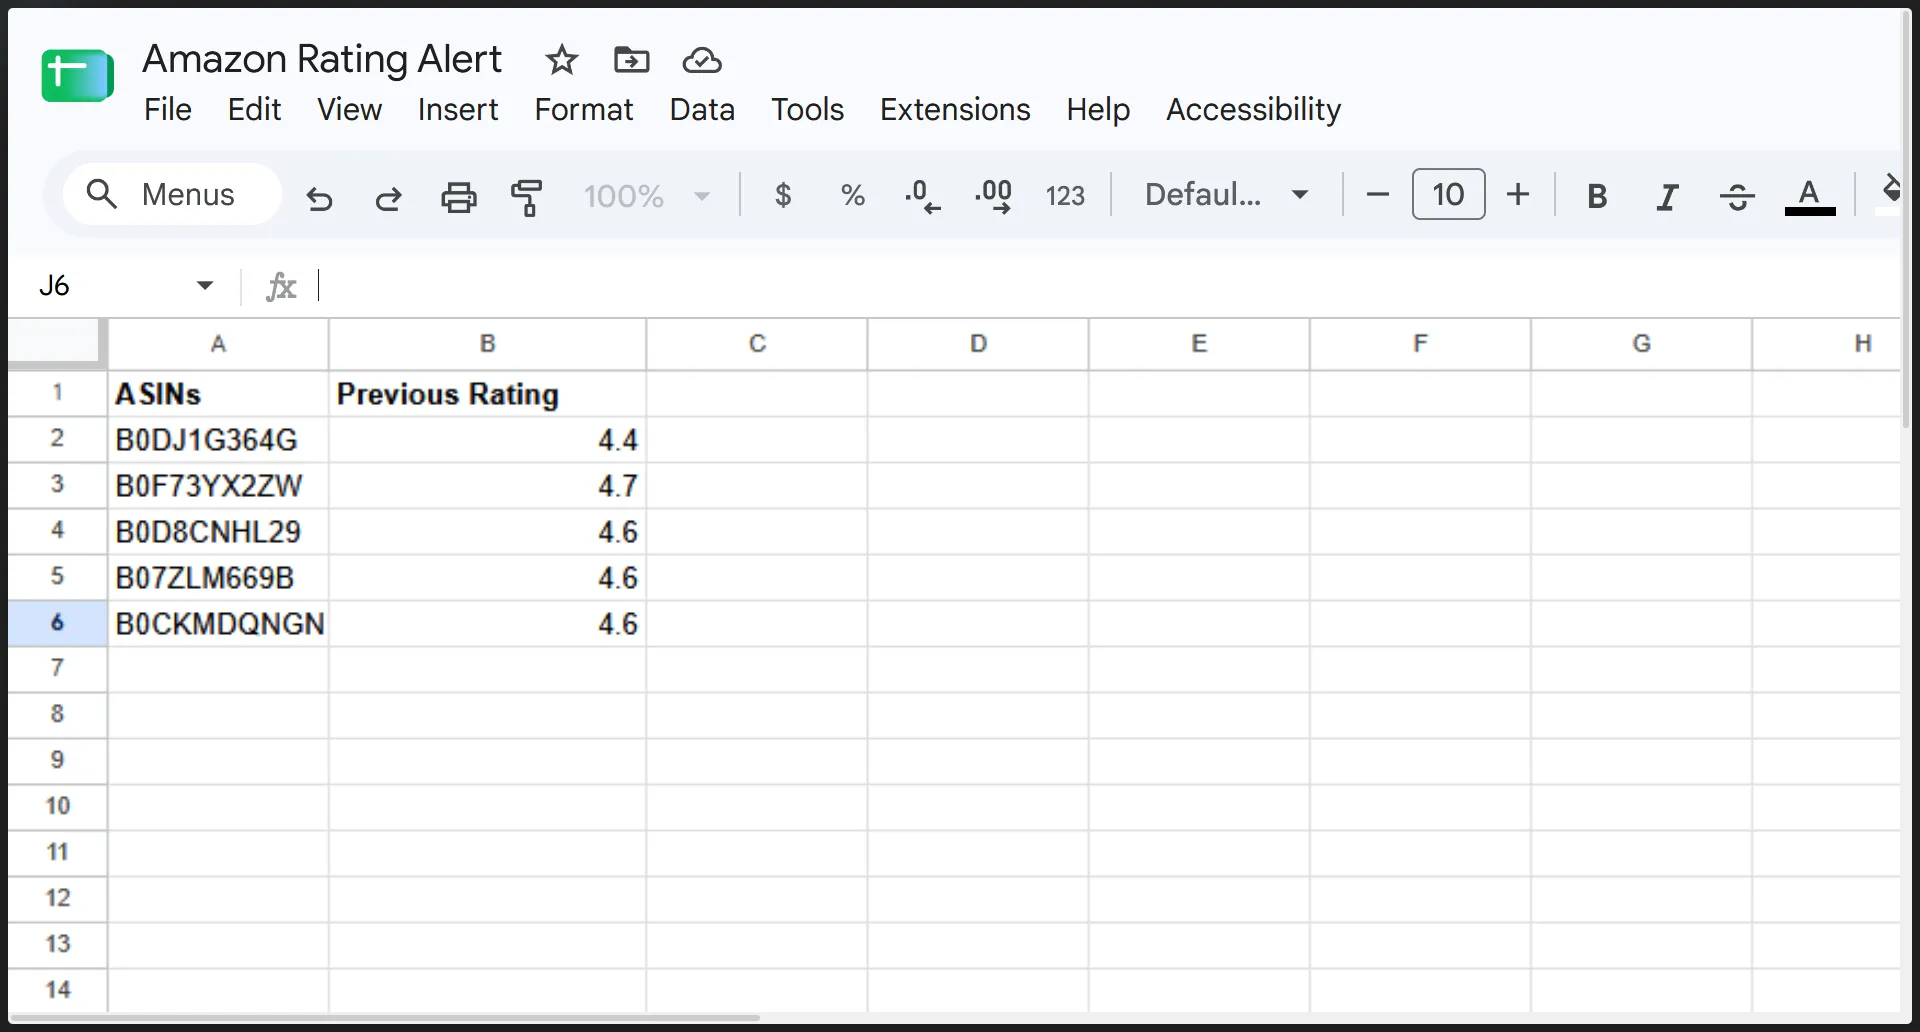
Task: Open the fill color tool
Action: coord(1889,192)
